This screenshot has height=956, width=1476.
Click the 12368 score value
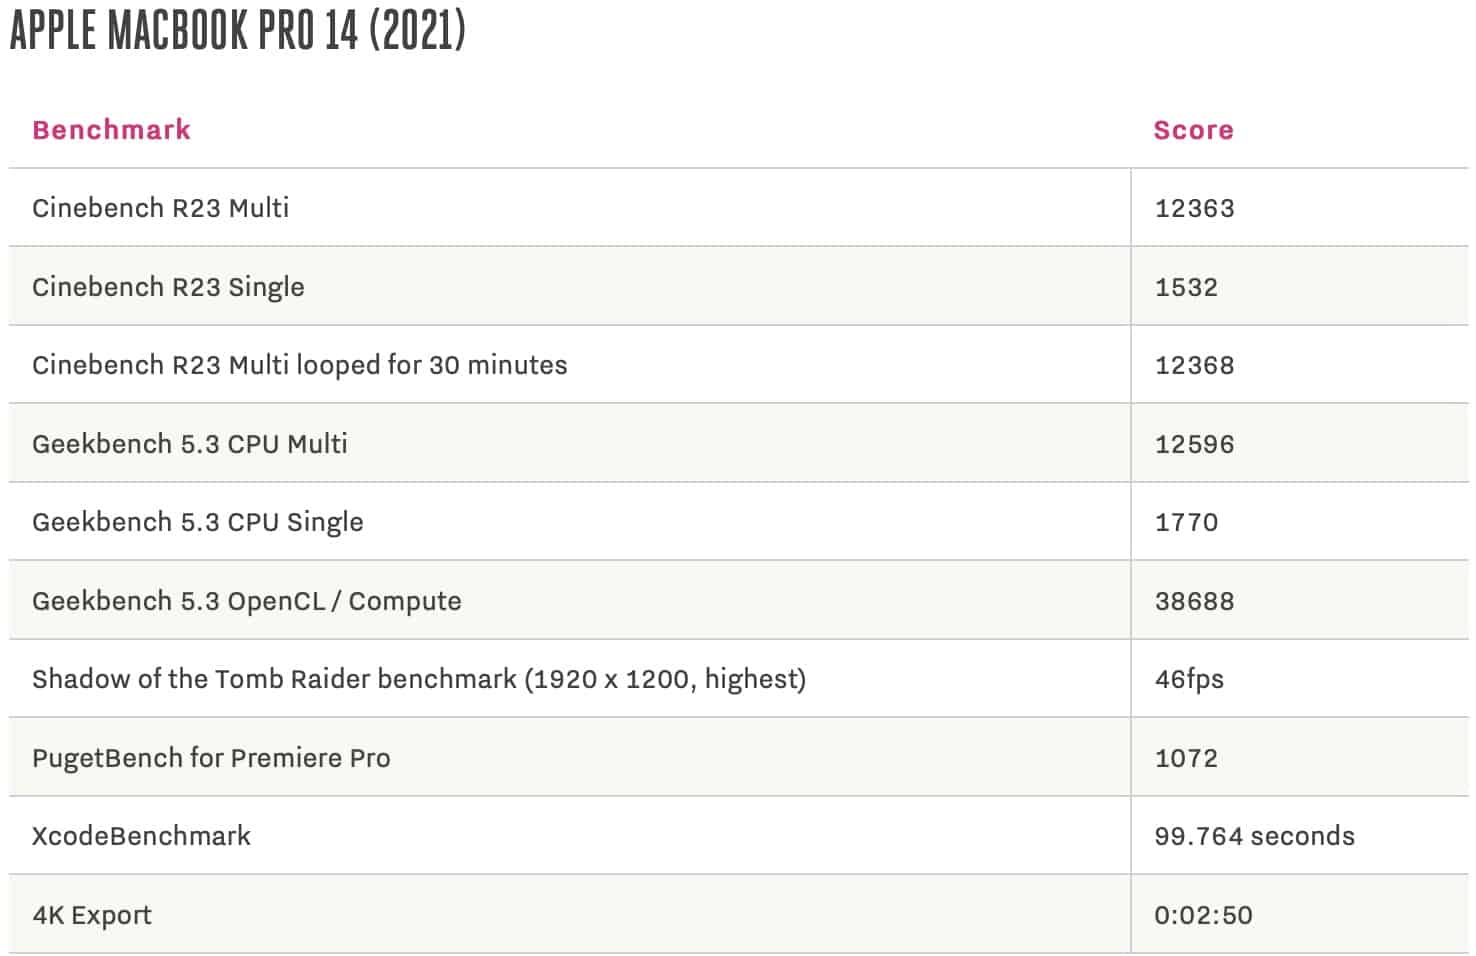point(1194,365)
